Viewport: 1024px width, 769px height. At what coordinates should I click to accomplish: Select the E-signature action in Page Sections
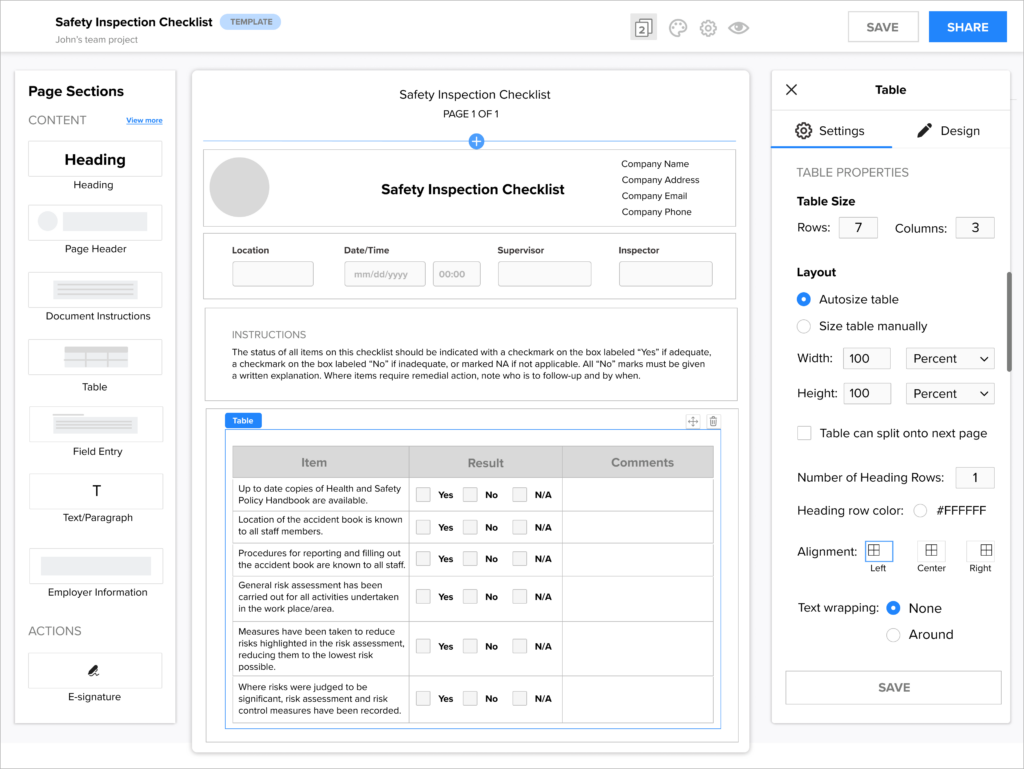[x=94, y=670]
